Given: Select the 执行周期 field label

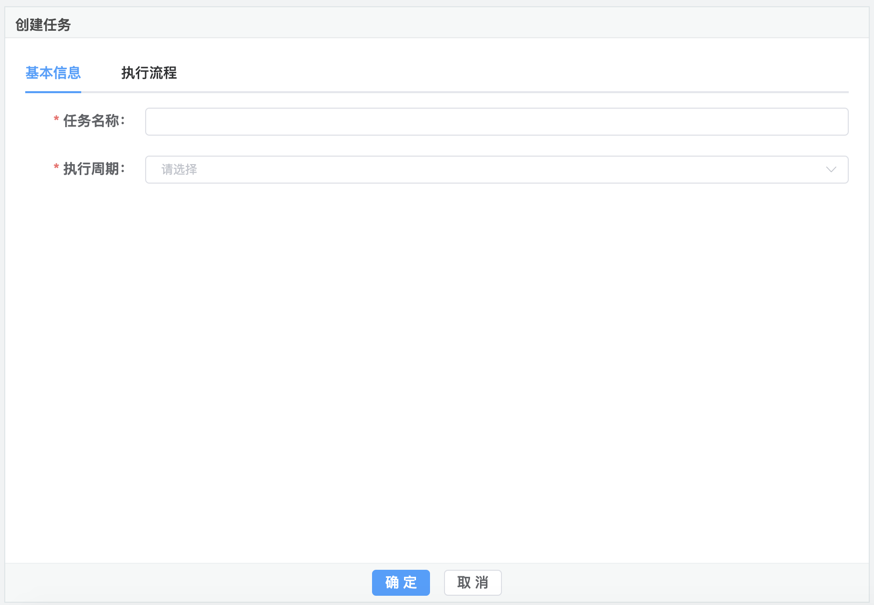Looking at the screenshot, I should click(x=94, y=168).
